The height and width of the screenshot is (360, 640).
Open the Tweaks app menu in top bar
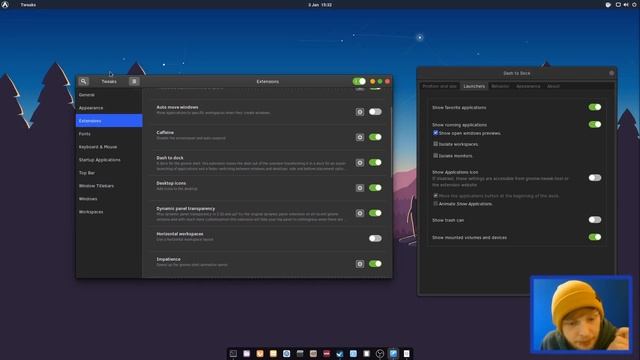coord(28,4)
